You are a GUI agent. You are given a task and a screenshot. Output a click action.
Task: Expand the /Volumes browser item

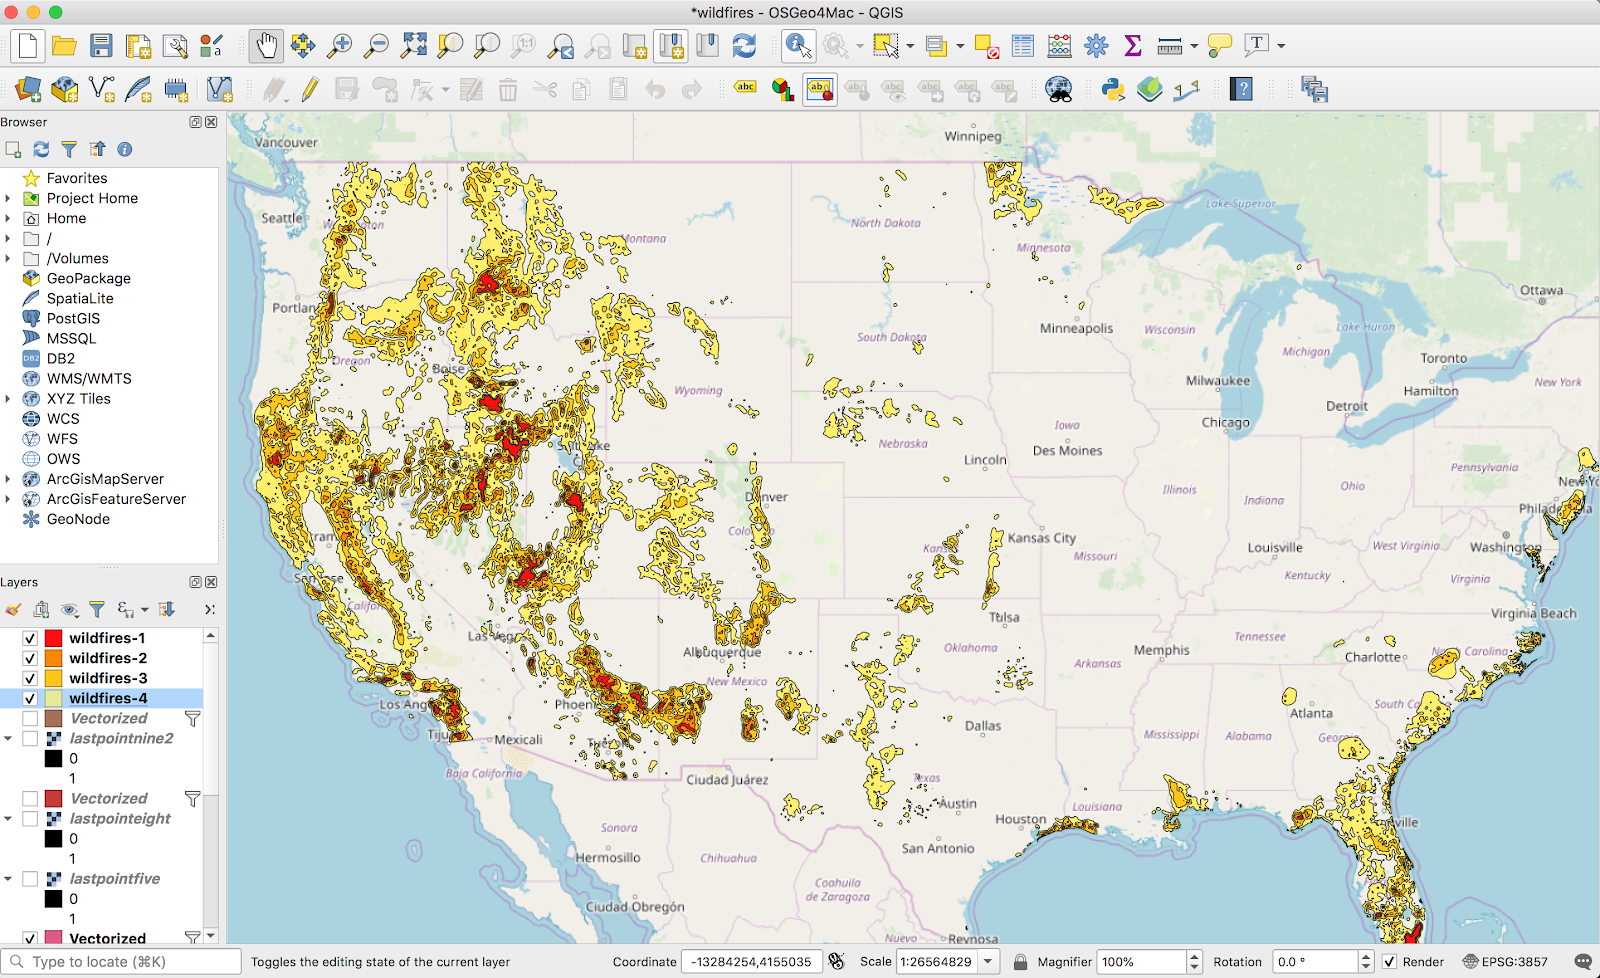click(x=8, y=258)
